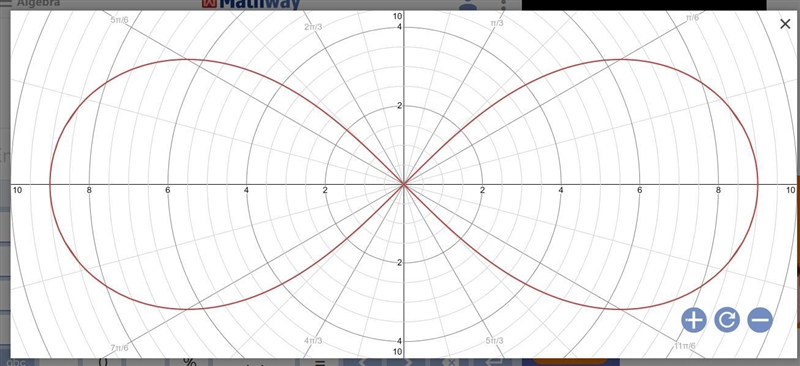This screenshot has height=366, width=800.
Task: Tap the backspace delete key
Action: [x=451, y=362]
